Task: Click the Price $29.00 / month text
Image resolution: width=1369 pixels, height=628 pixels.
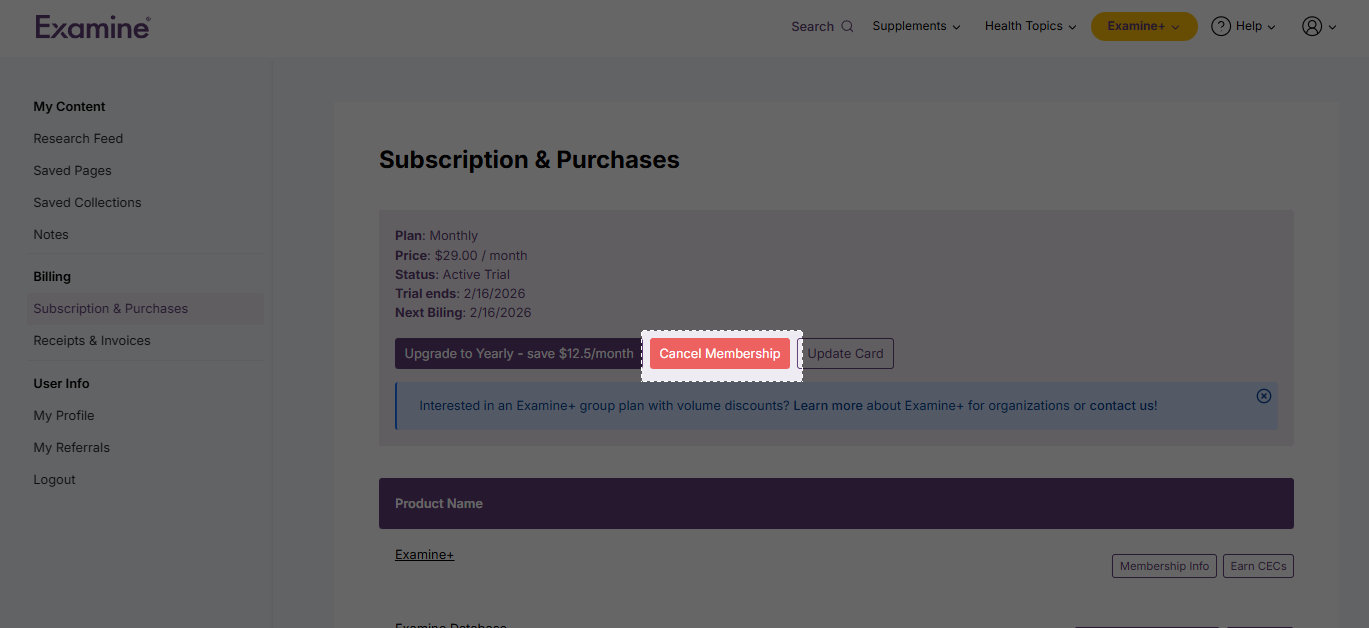Action: tap(461, 256)
